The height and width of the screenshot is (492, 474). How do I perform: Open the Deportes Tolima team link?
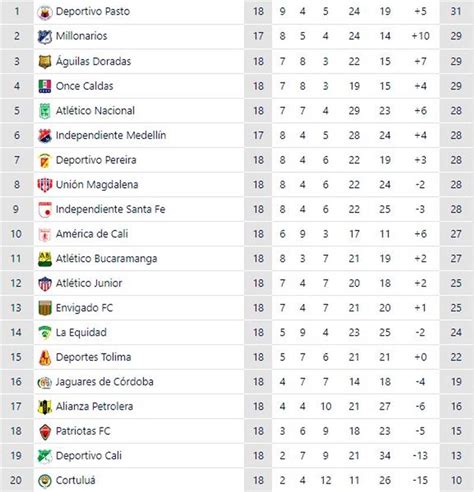click(93, 357)
